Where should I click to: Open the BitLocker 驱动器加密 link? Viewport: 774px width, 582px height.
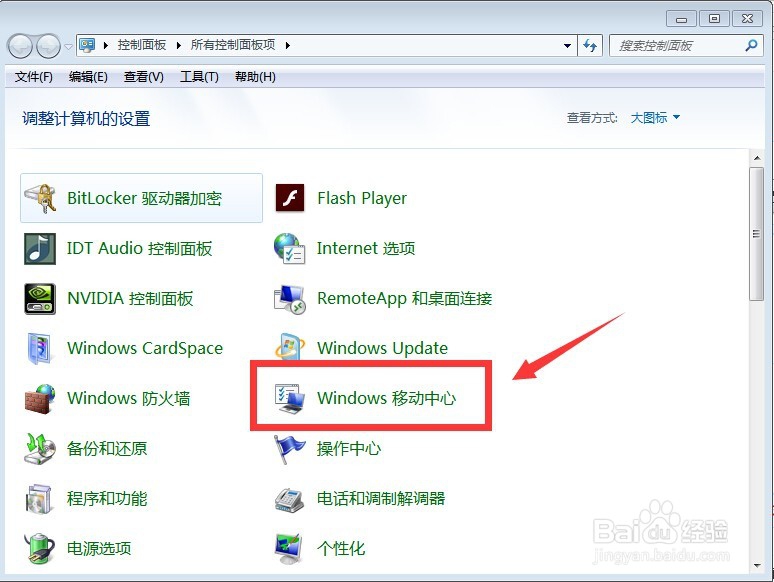point(144,198)
